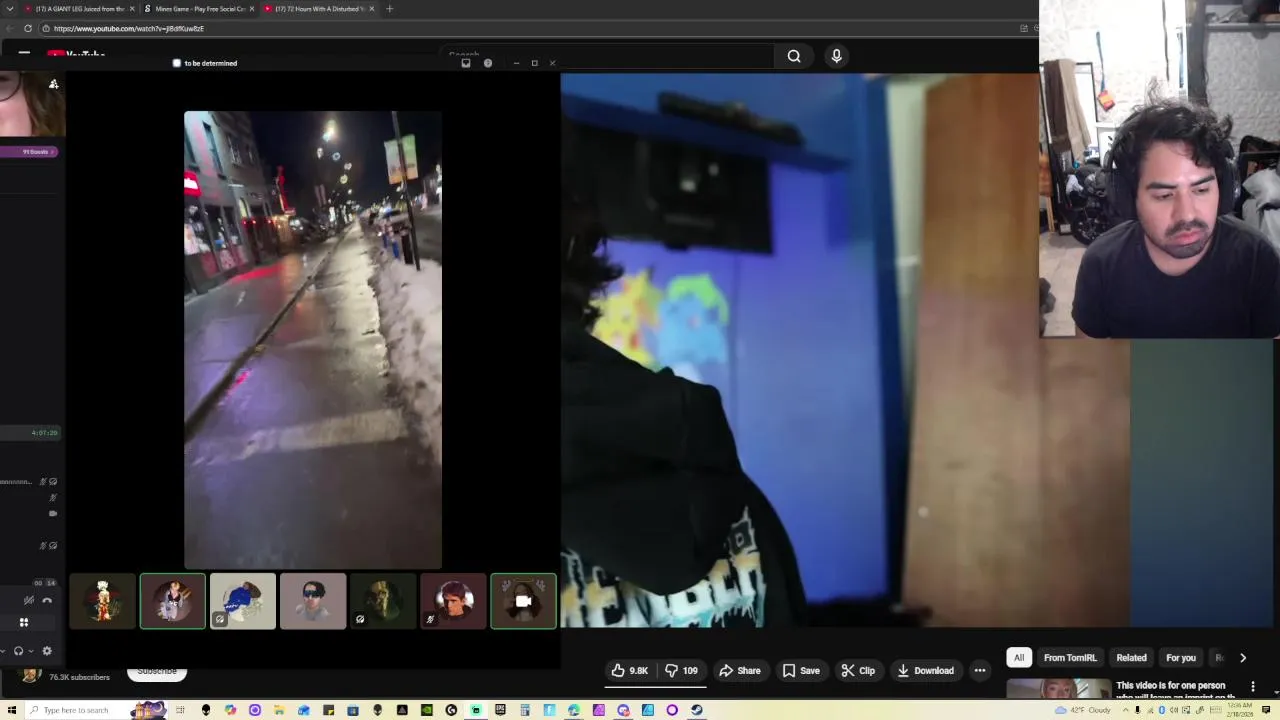1280x720 pixels.
Task: Select the From TomIRL chip
Action: tap(1070, 658)
